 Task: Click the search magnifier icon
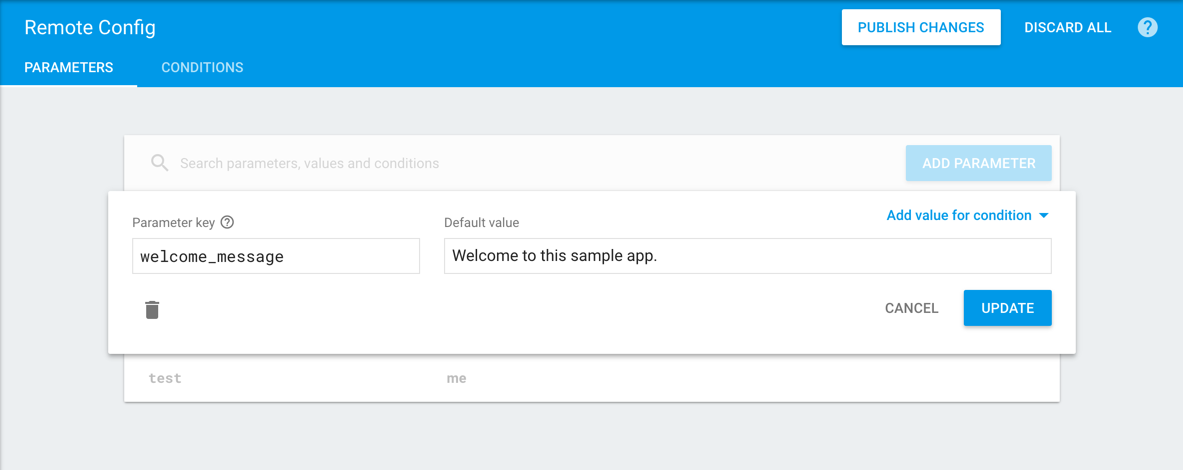(x=159, y=163)
